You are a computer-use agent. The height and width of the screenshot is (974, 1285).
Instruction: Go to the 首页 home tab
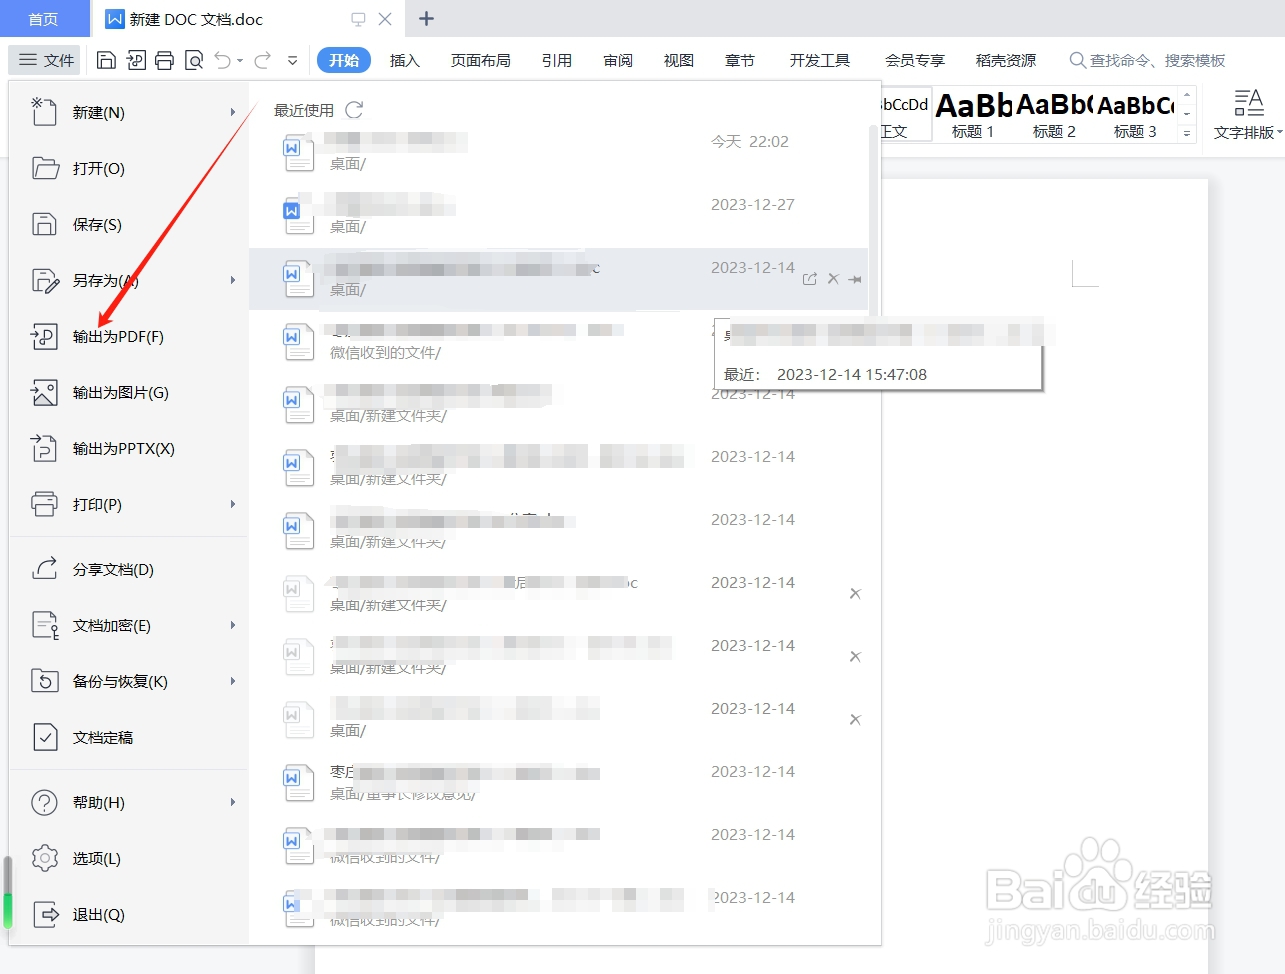(43, 19)
